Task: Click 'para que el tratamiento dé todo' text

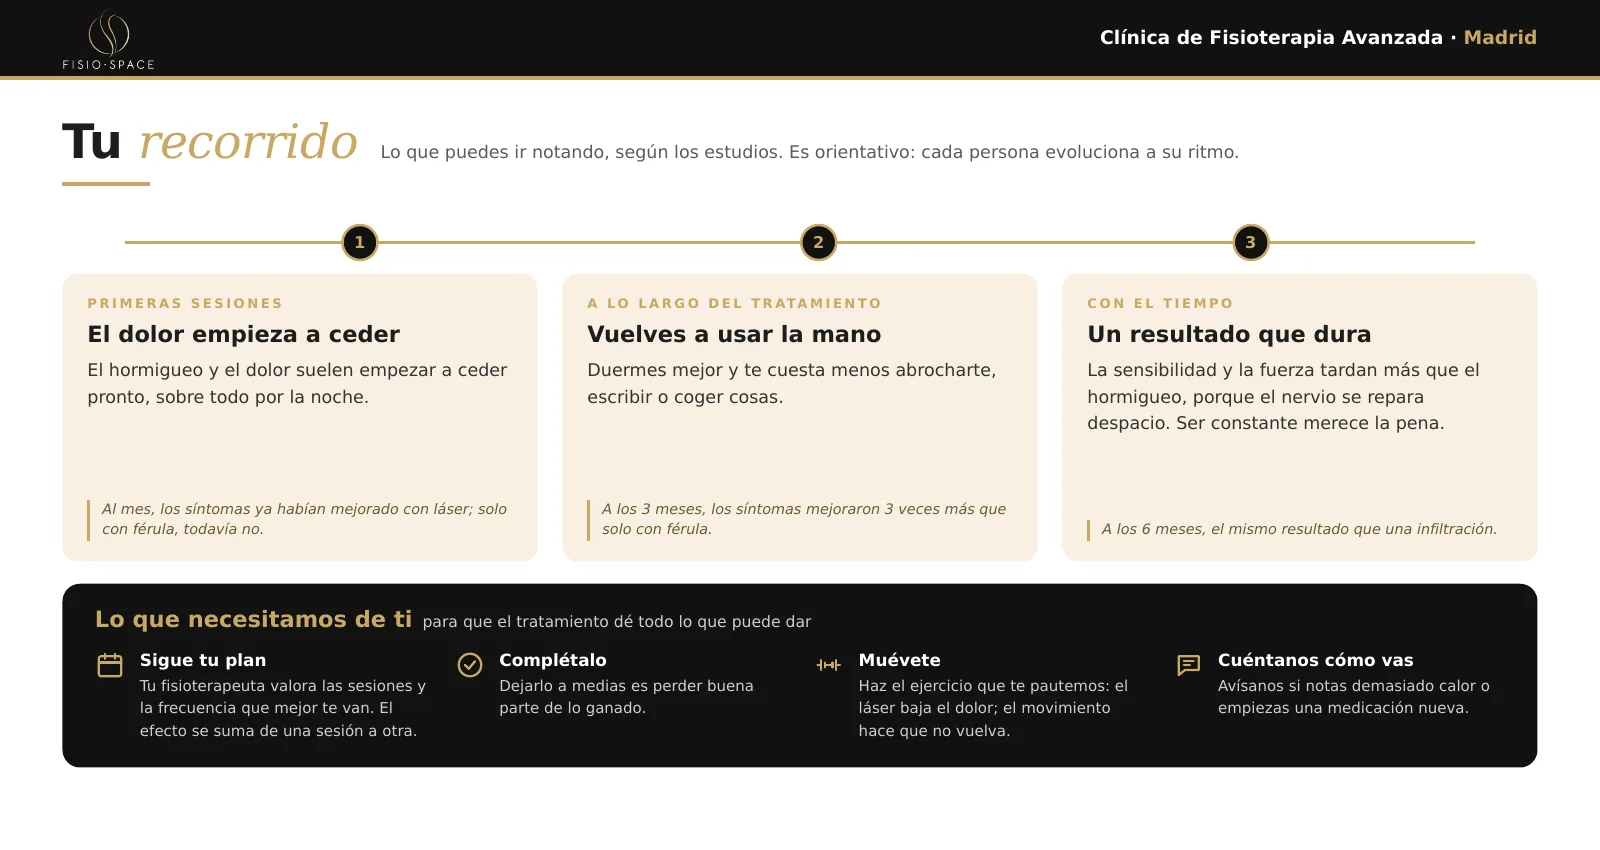Action: [617, 621]
